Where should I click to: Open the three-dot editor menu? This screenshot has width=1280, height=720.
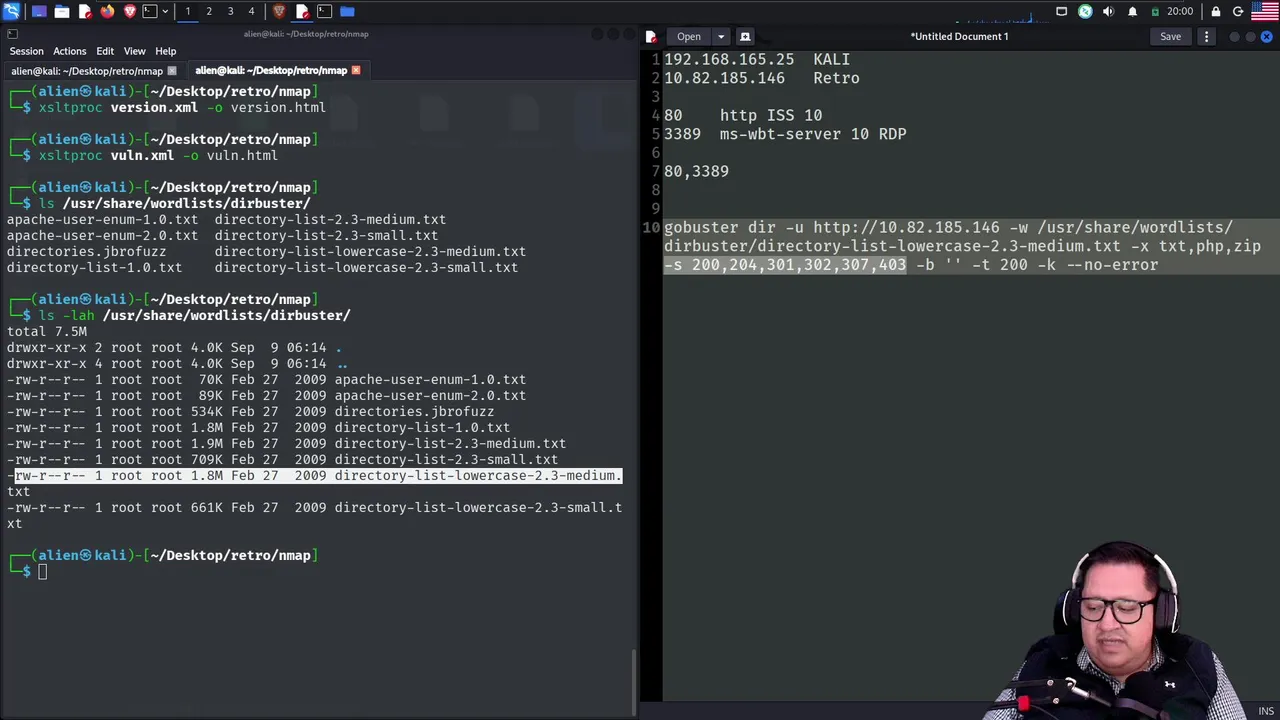coord(1206,36)
